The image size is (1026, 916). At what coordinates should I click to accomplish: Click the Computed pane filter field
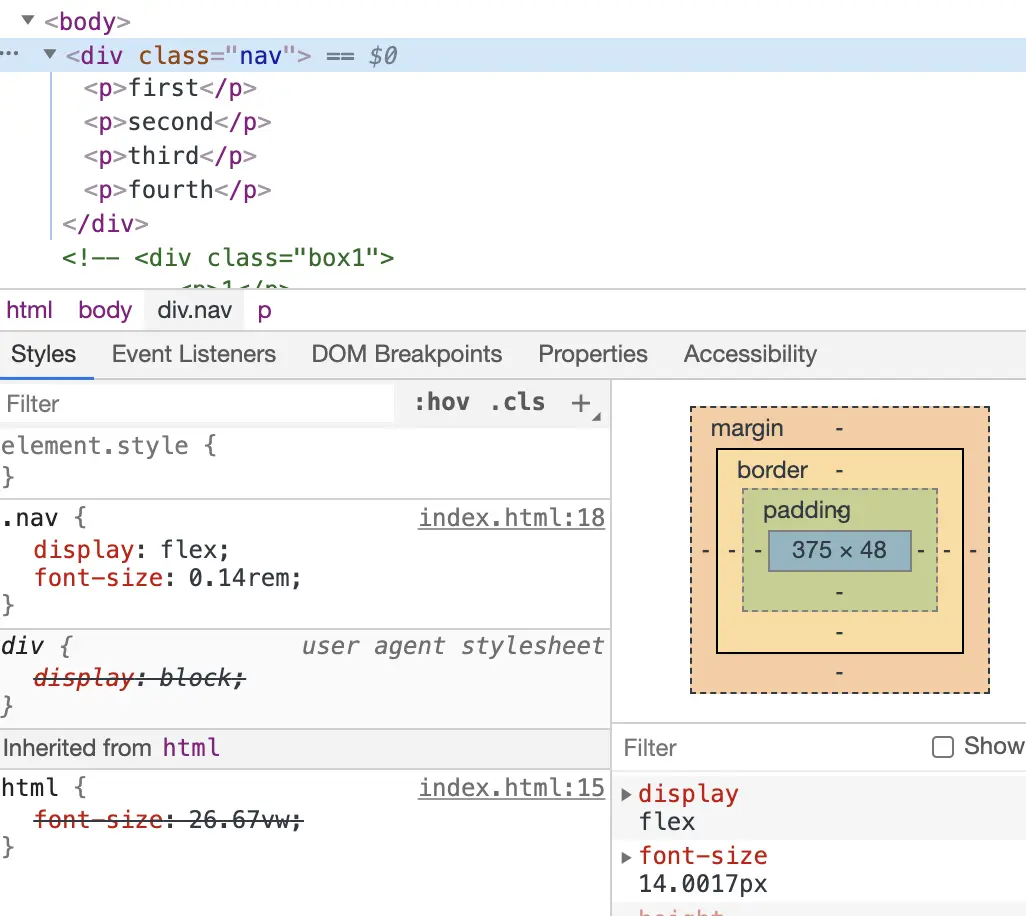click(x=770, y=748)
